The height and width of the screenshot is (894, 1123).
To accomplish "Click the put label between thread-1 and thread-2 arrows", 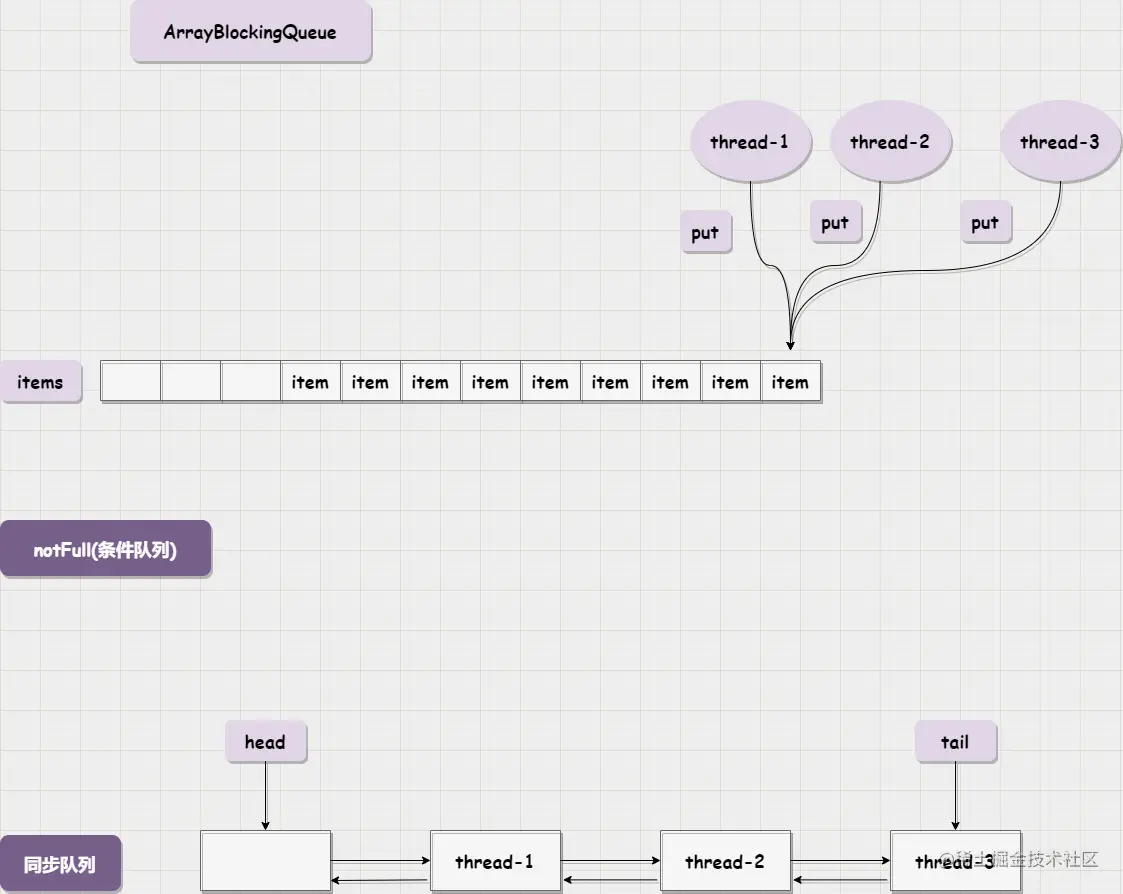I will point(836,222).
